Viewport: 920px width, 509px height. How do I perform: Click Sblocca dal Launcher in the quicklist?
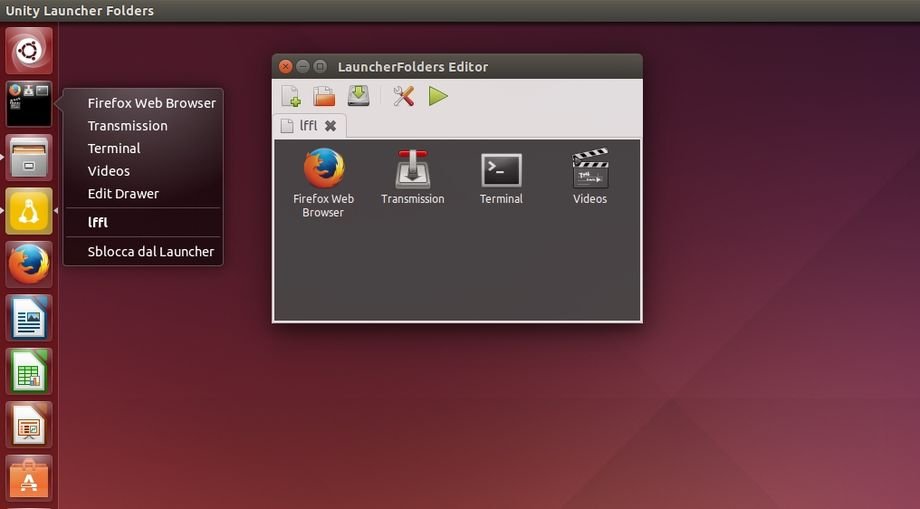(x=150, y=252)
